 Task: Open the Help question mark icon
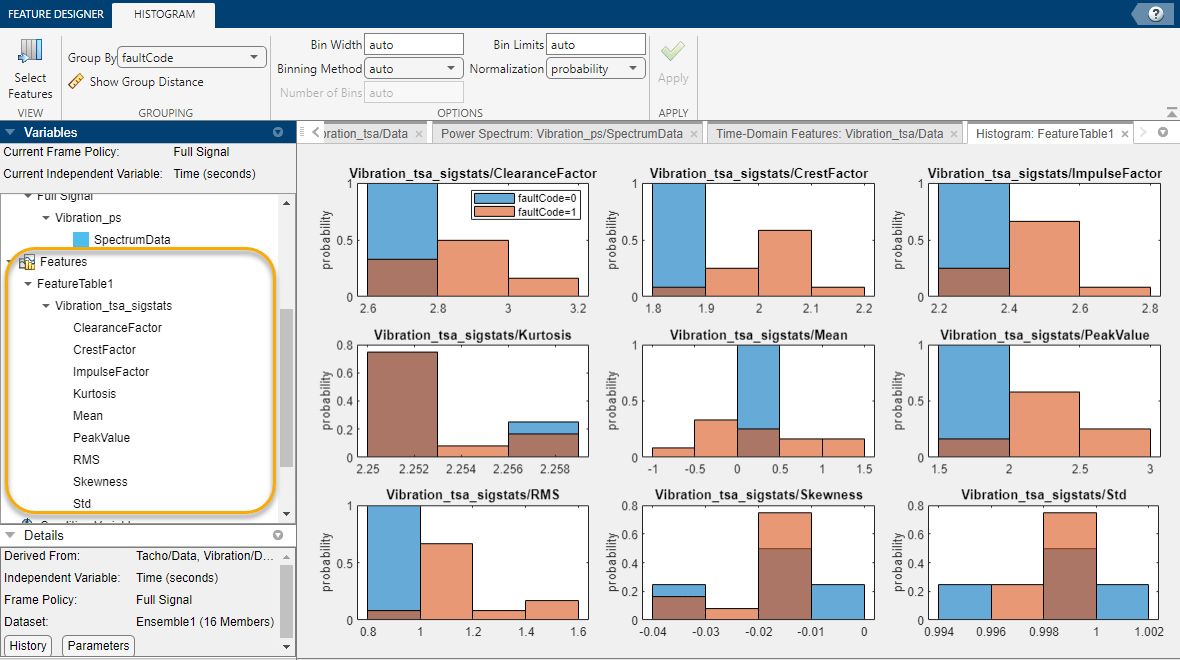pos(1156,14)
